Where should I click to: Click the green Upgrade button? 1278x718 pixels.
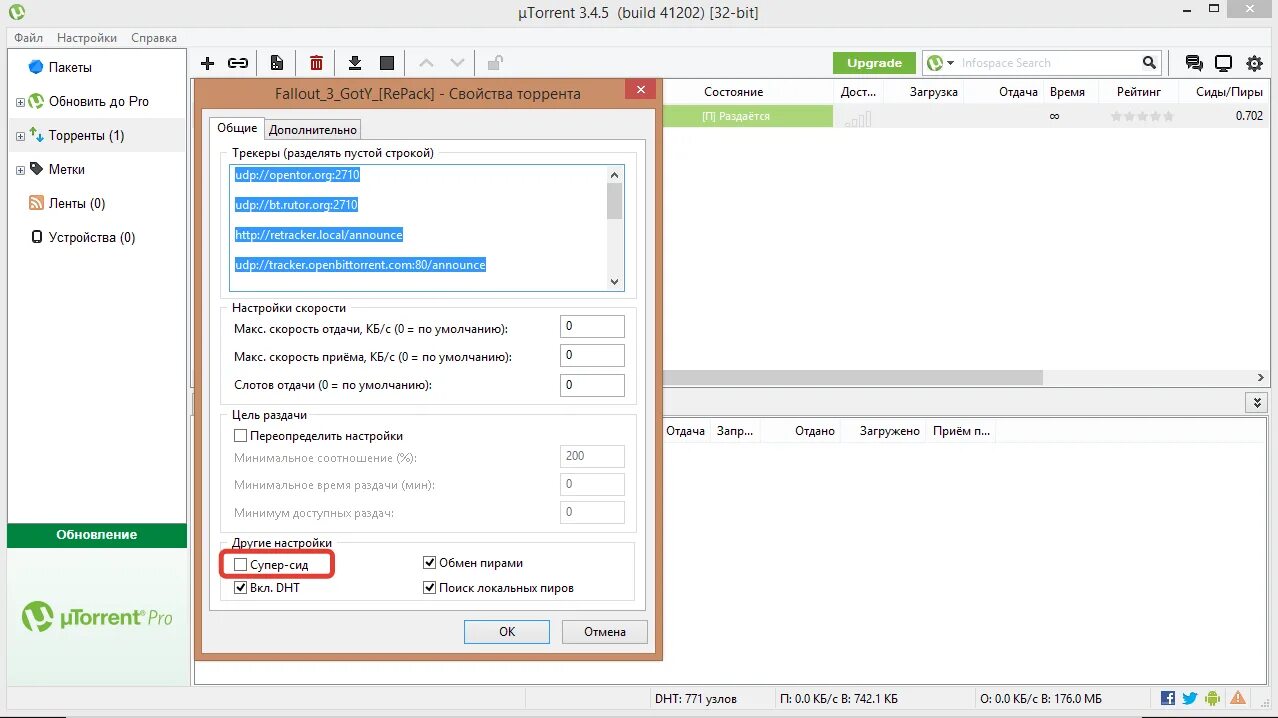[x=875, y=63]
